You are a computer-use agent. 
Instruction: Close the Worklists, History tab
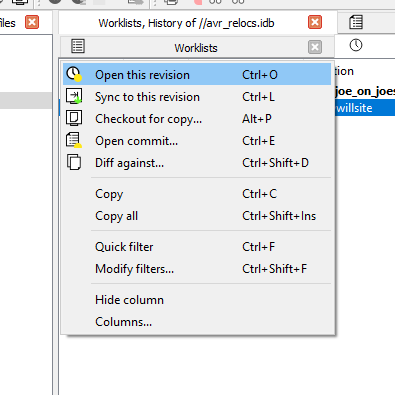(315, 22)
